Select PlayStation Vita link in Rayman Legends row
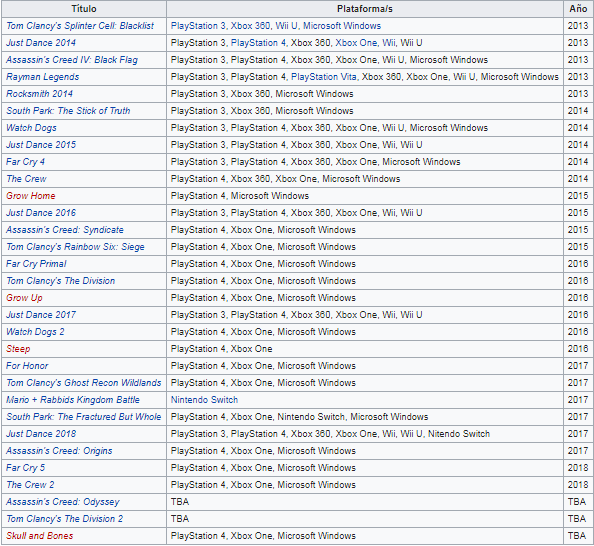 324,77
